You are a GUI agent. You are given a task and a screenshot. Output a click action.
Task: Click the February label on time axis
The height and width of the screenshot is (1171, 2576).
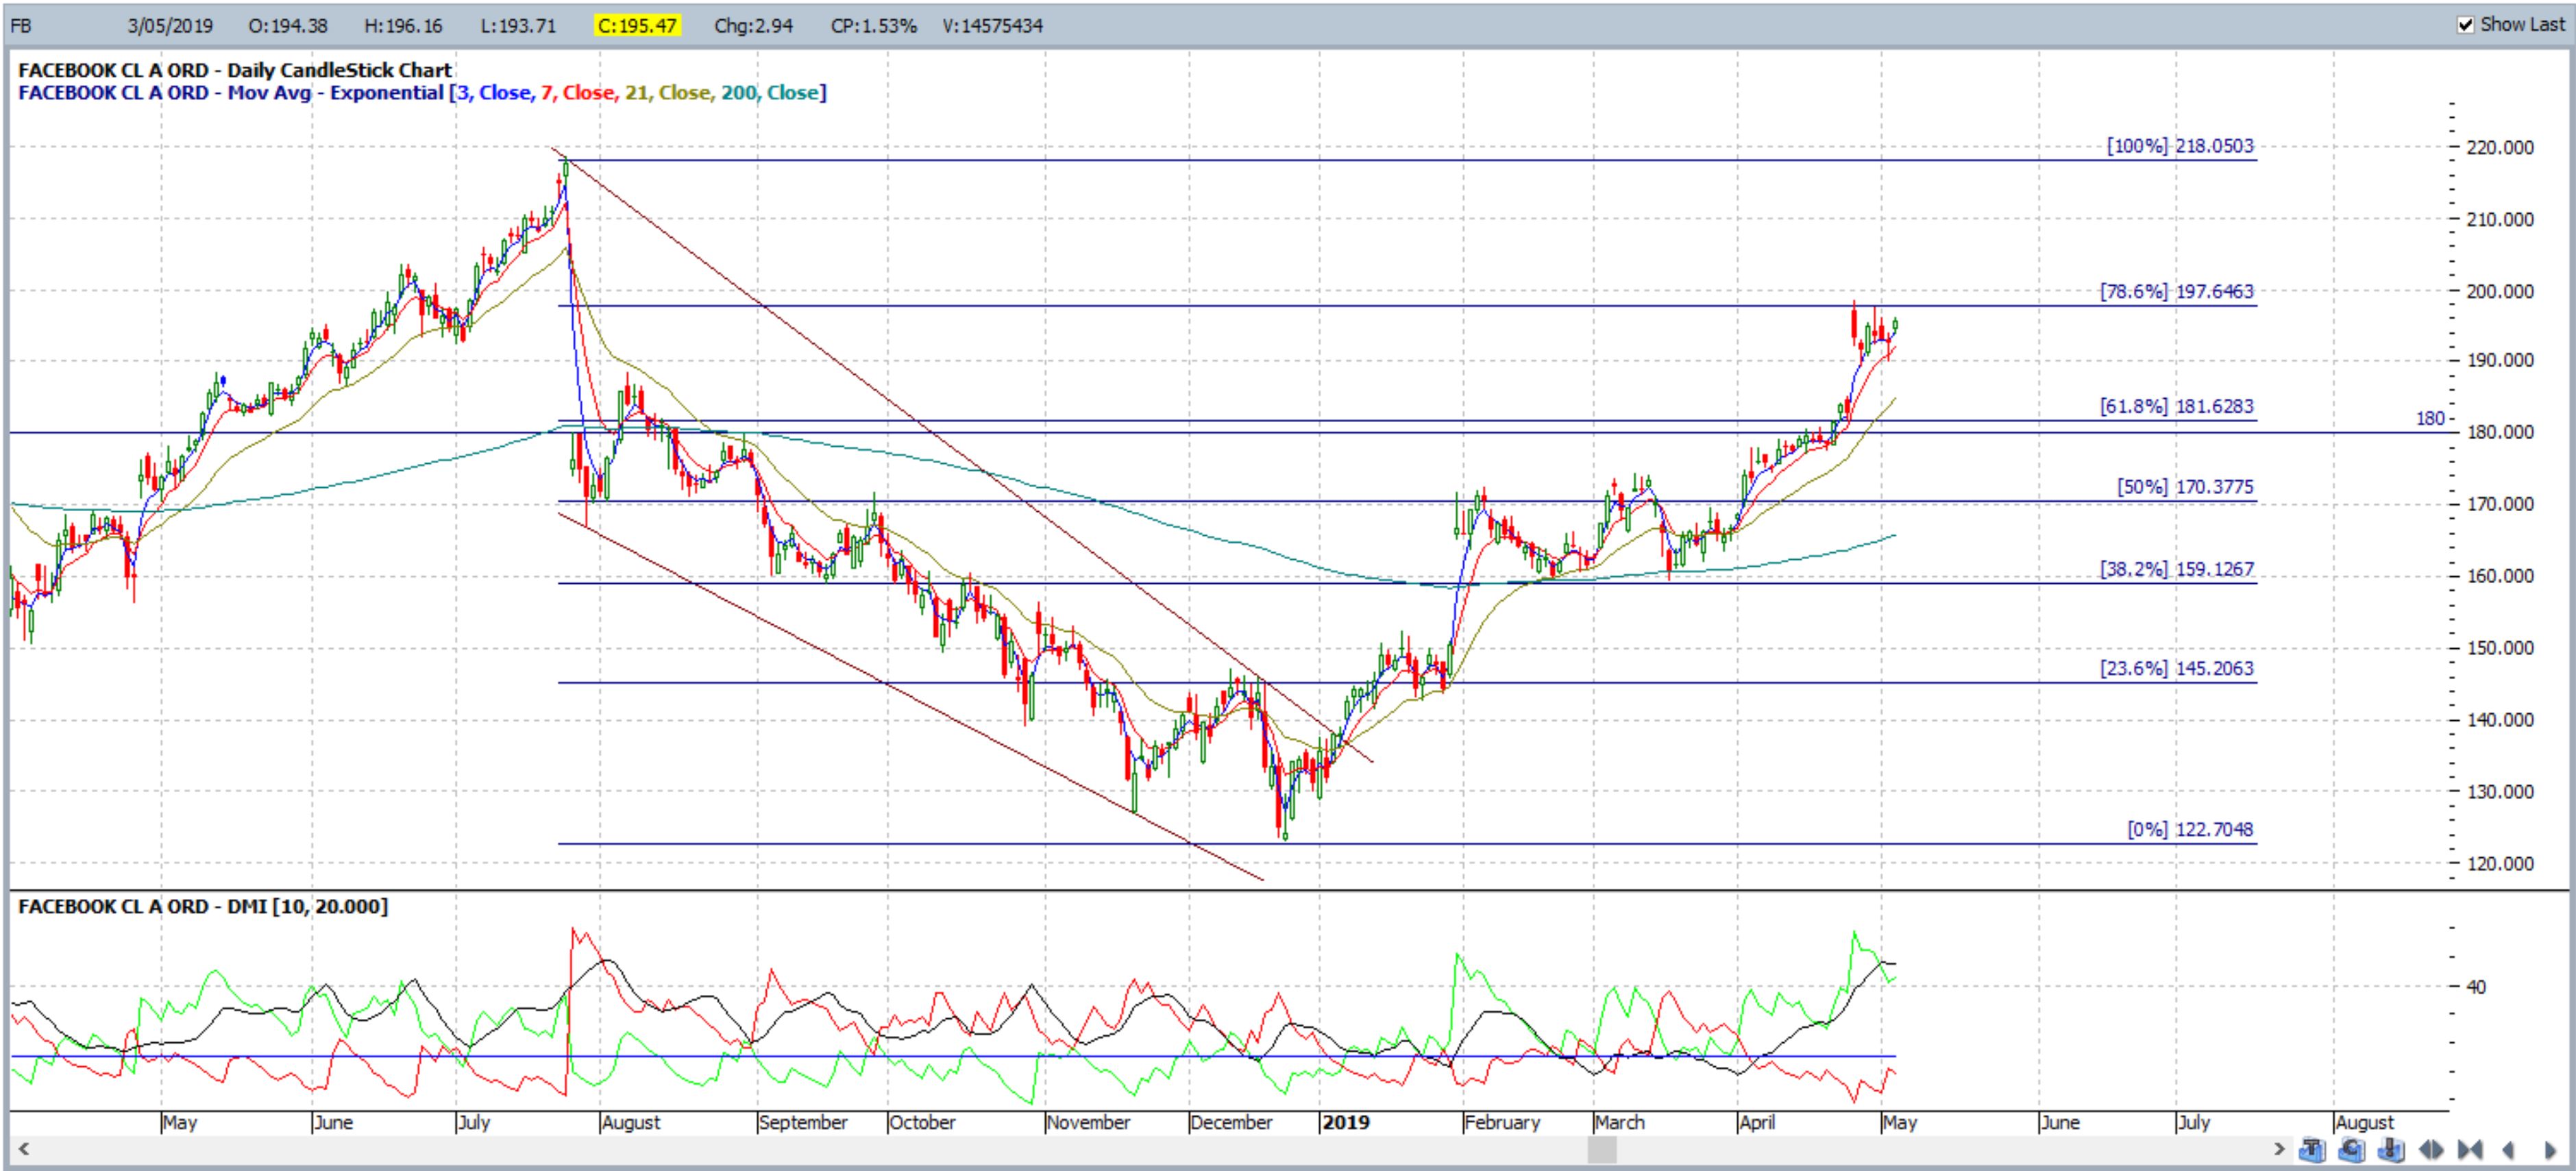pyautogui.click(x=1502, y=1123)
